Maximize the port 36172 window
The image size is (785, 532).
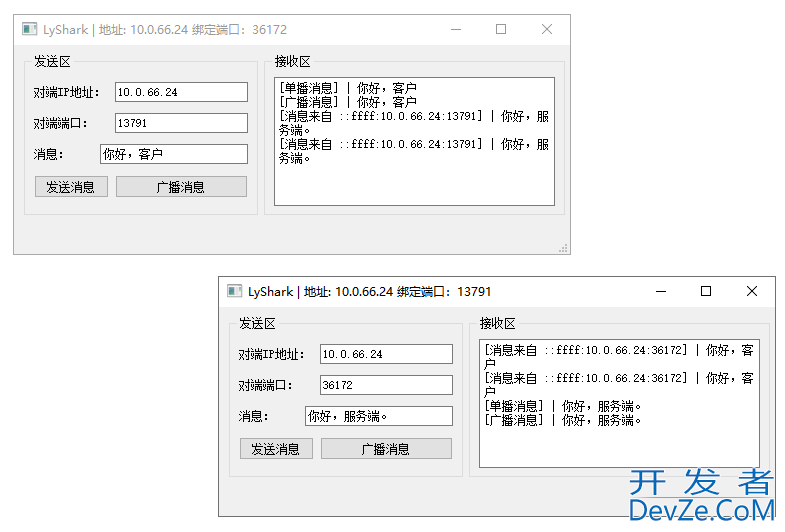tap(501, 30)
